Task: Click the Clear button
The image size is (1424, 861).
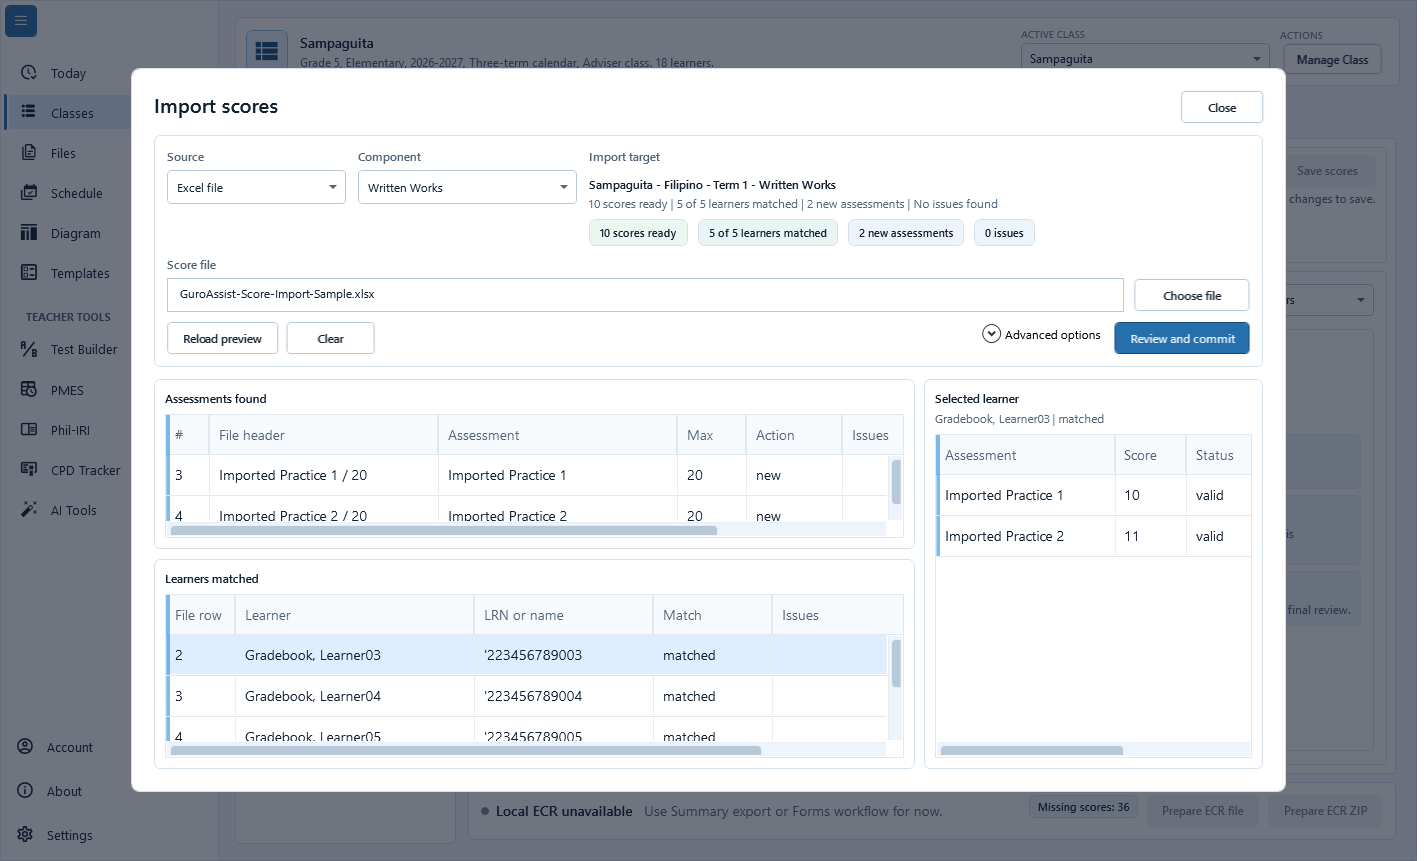Action: click(330, 338)
